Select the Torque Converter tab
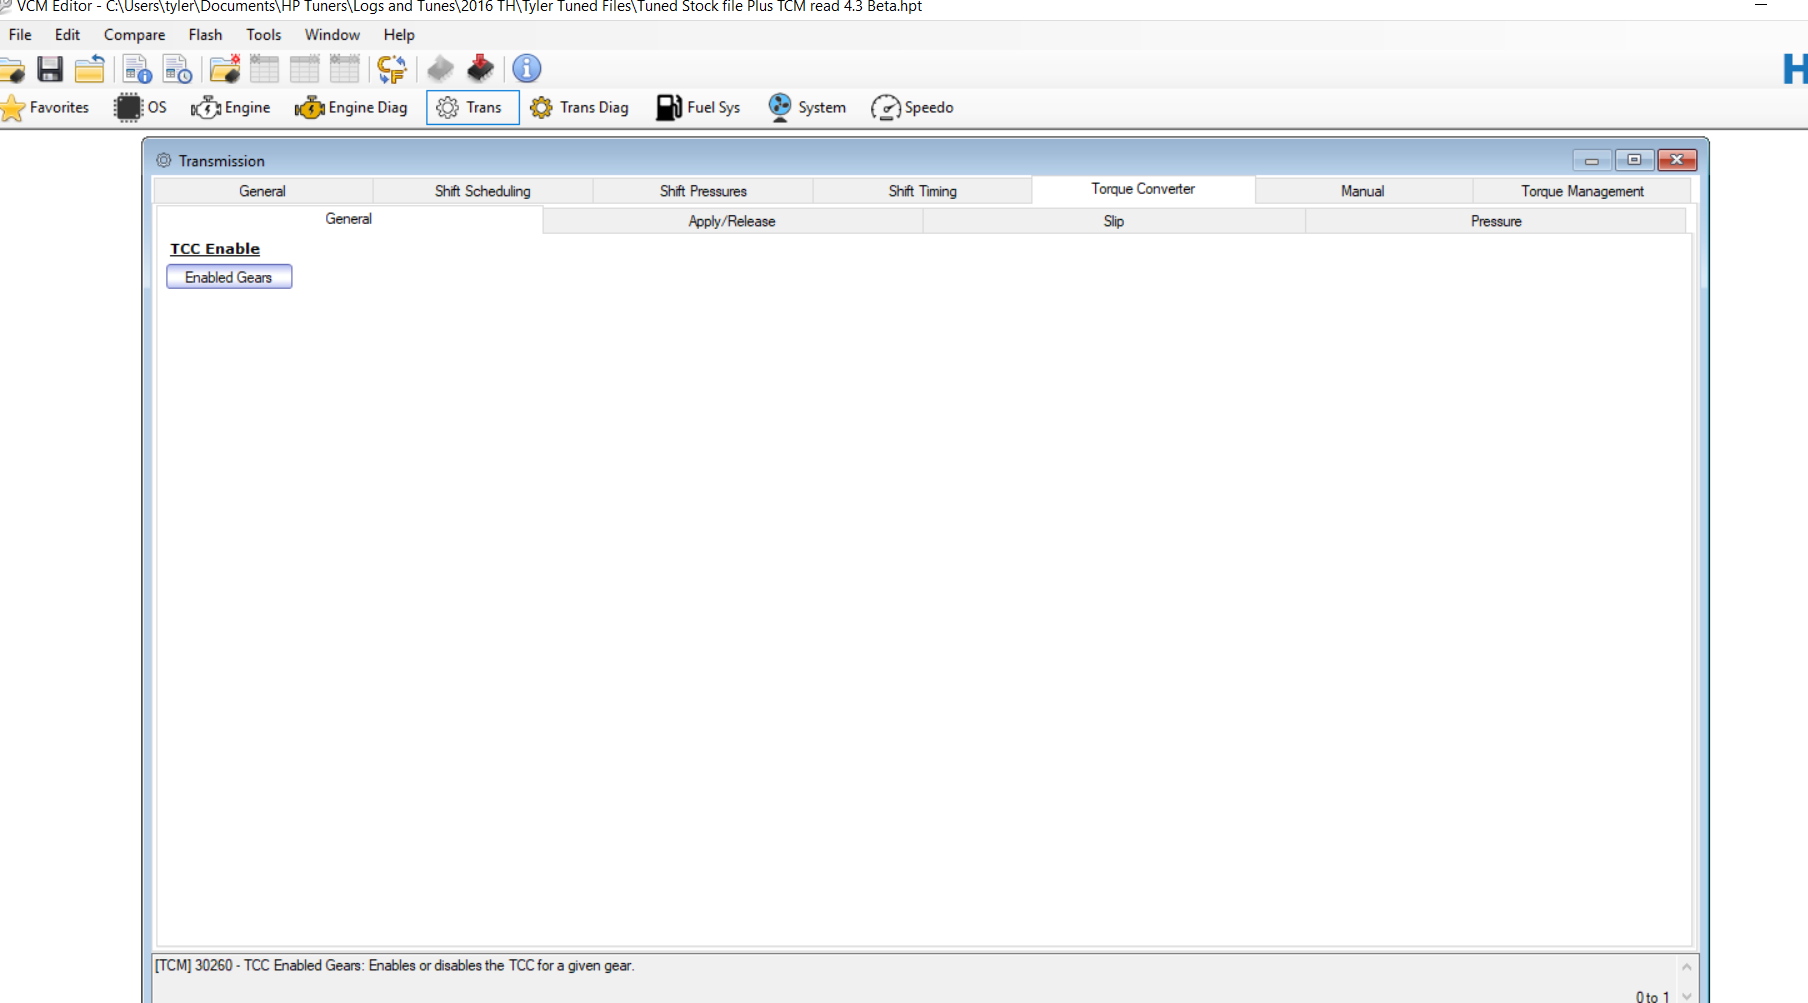 [x=1143, y=189]
